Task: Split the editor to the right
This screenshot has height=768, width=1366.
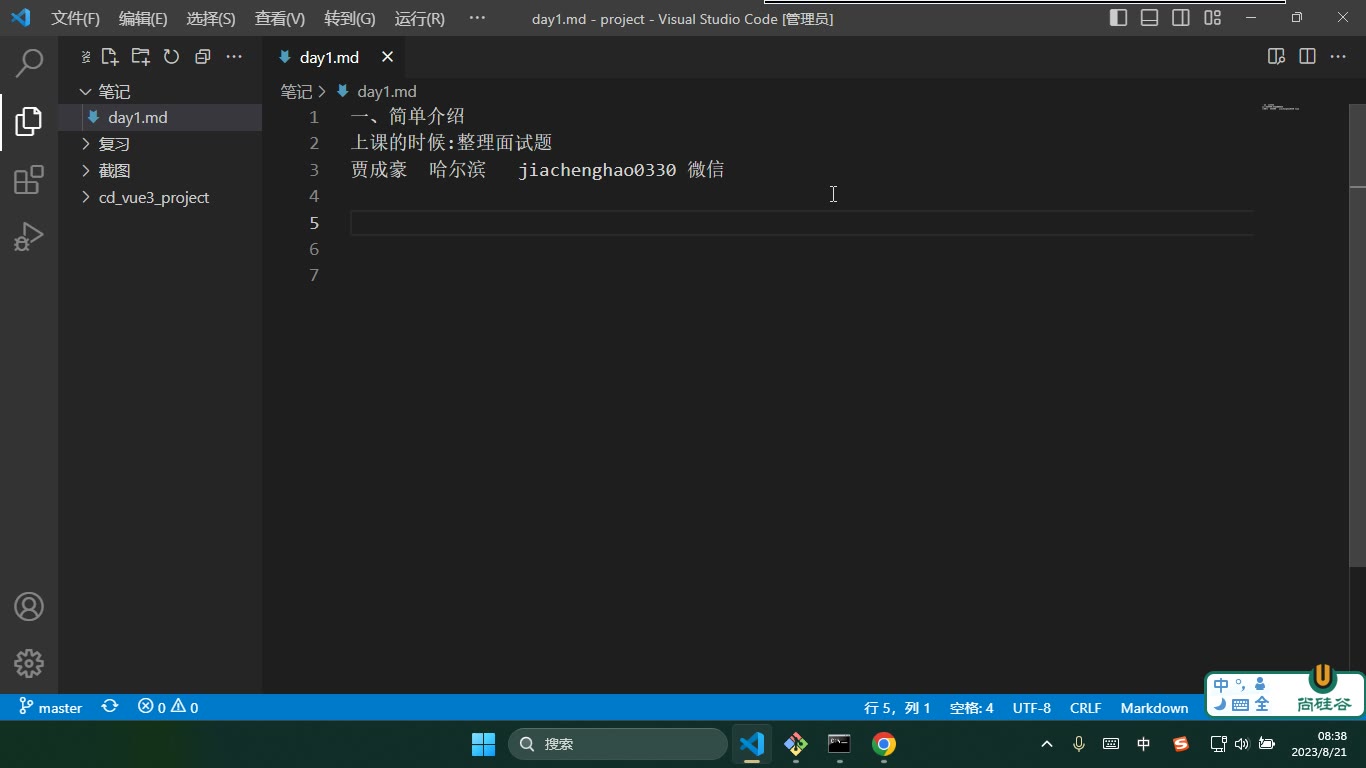Action: (1307, 57)
